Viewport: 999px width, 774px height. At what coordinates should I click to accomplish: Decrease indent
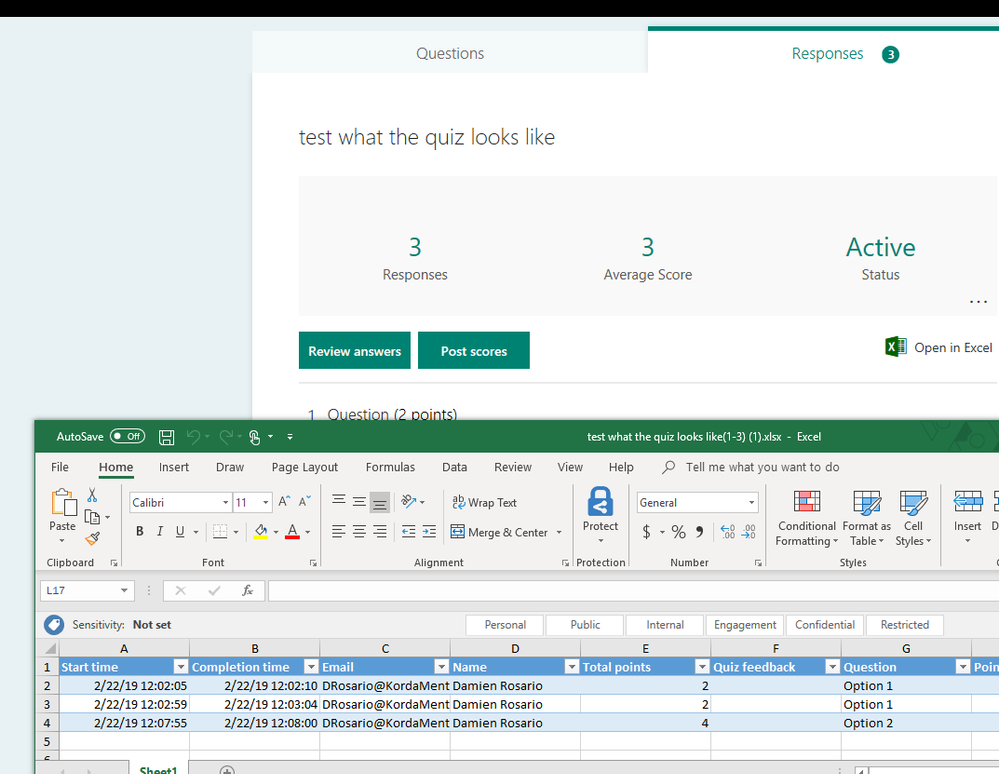(x=408, y=532)
